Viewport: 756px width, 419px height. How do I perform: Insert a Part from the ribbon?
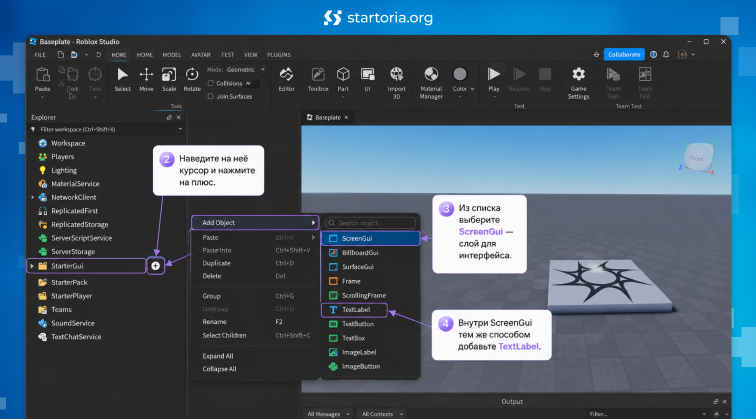coord(343,81)
